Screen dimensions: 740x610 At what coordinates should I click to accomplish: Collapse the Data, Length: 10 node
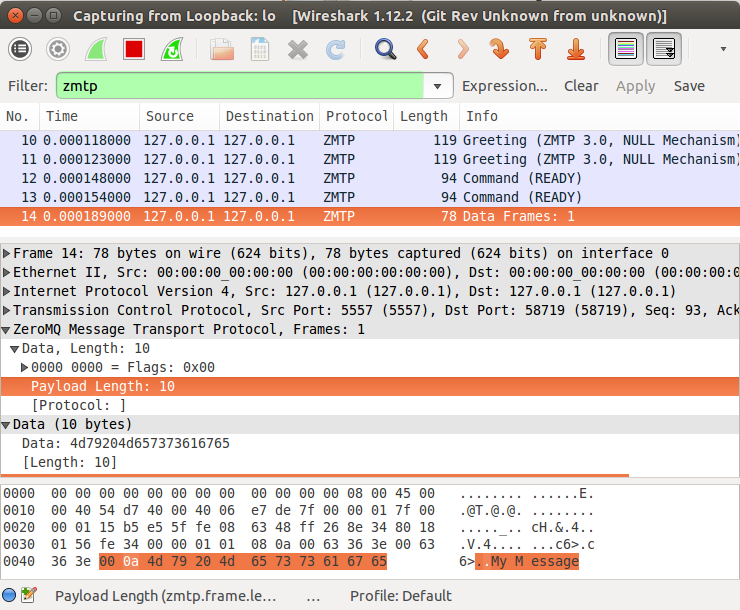[x=15, y=349]
